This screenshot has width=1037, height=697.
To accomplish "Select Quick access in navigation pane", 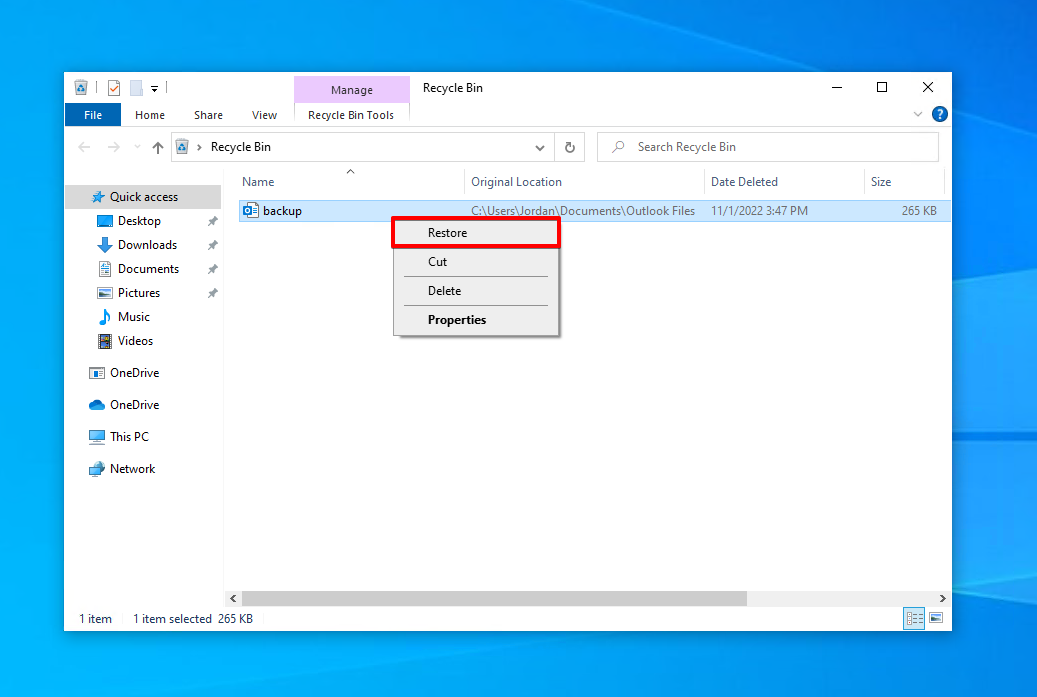I will coord(144,197).
